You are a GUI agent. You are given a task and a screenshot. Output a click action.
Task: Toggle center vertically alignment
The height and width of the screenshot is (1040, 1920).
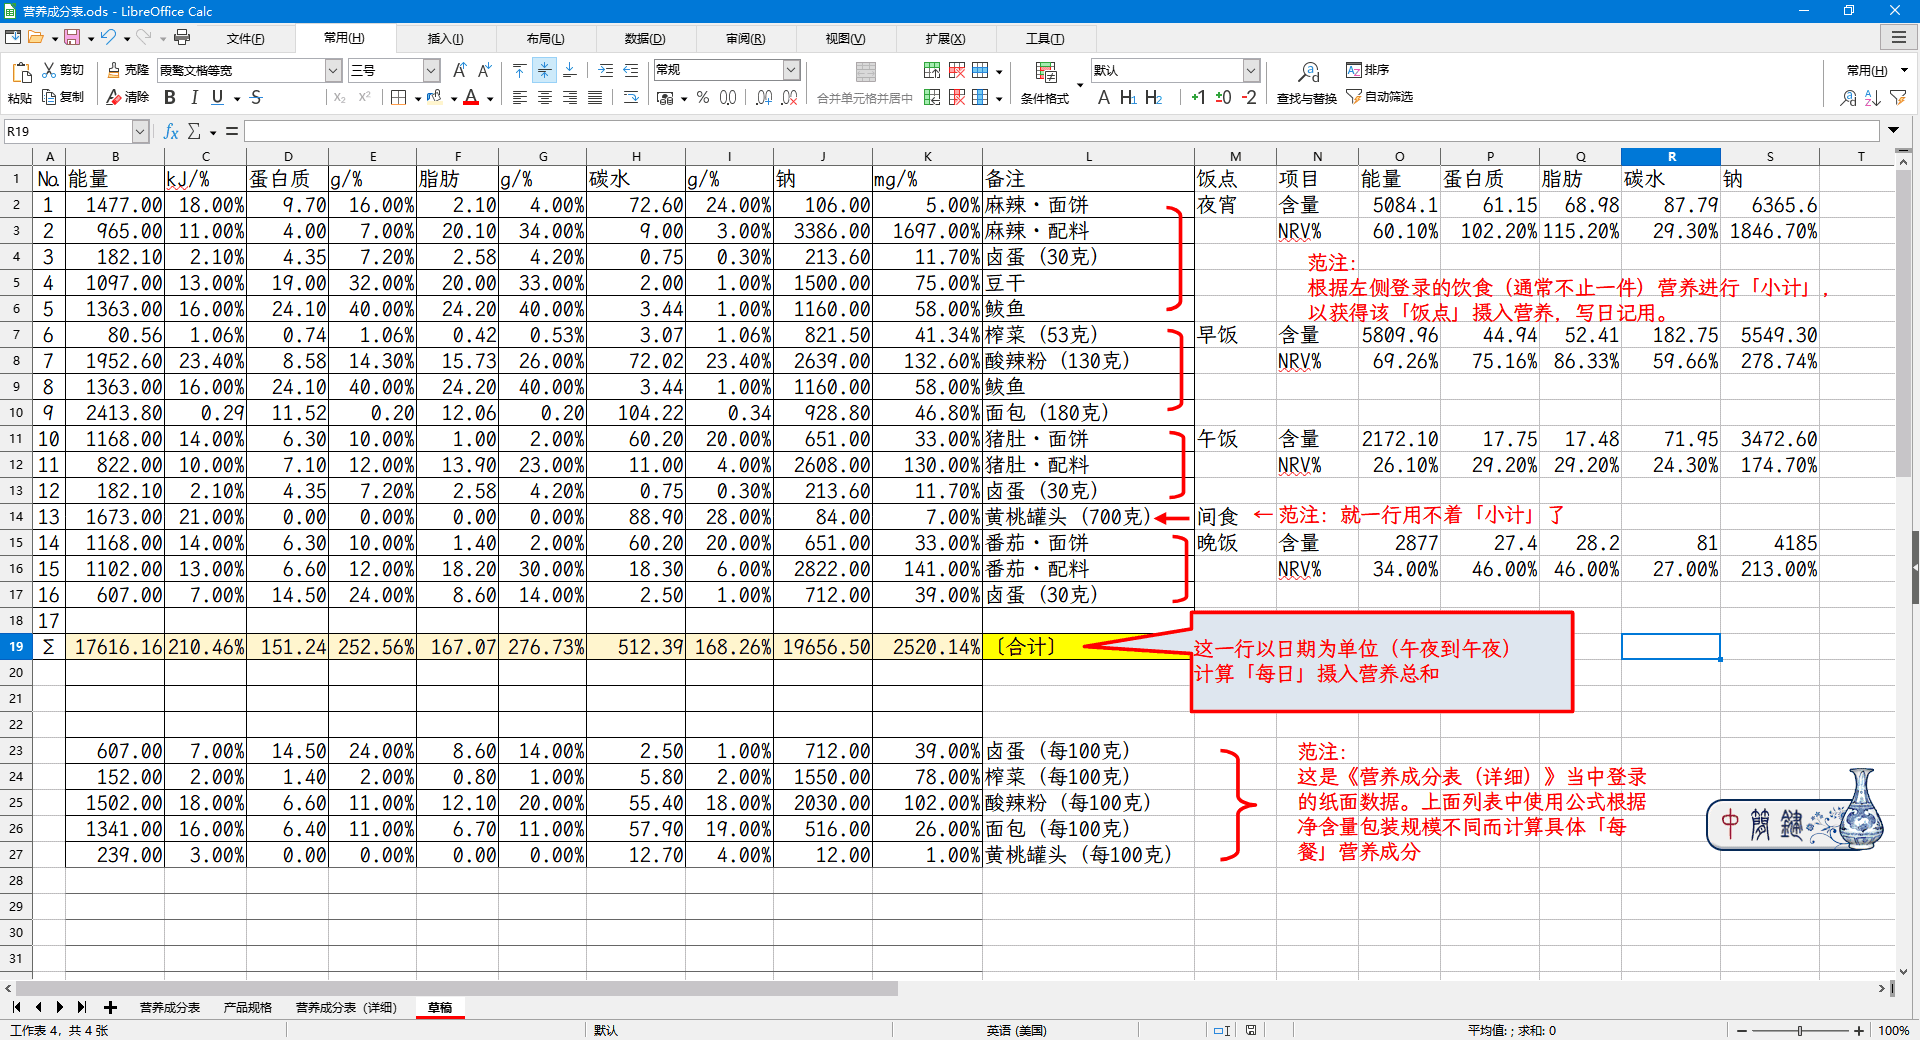[544, 70]
